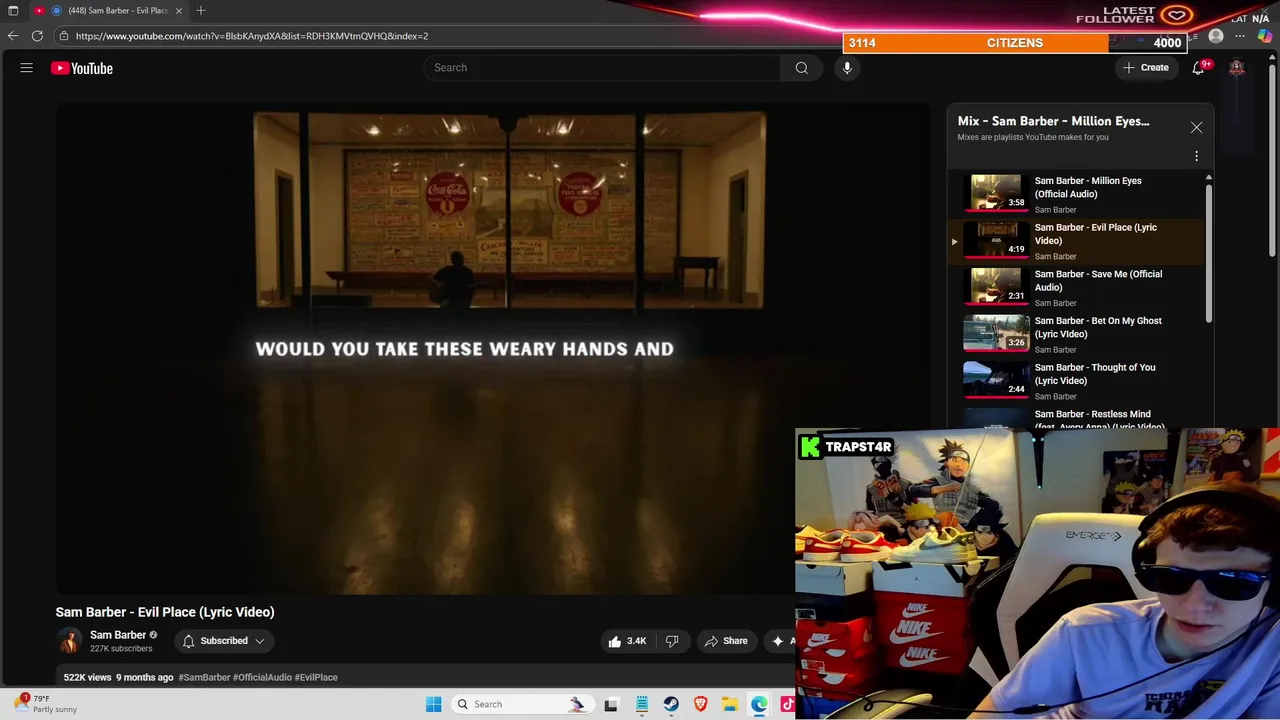Open the Edge profile icon
The image size is (1280, 720).
pyautogui.click(x=1216, y=36)
